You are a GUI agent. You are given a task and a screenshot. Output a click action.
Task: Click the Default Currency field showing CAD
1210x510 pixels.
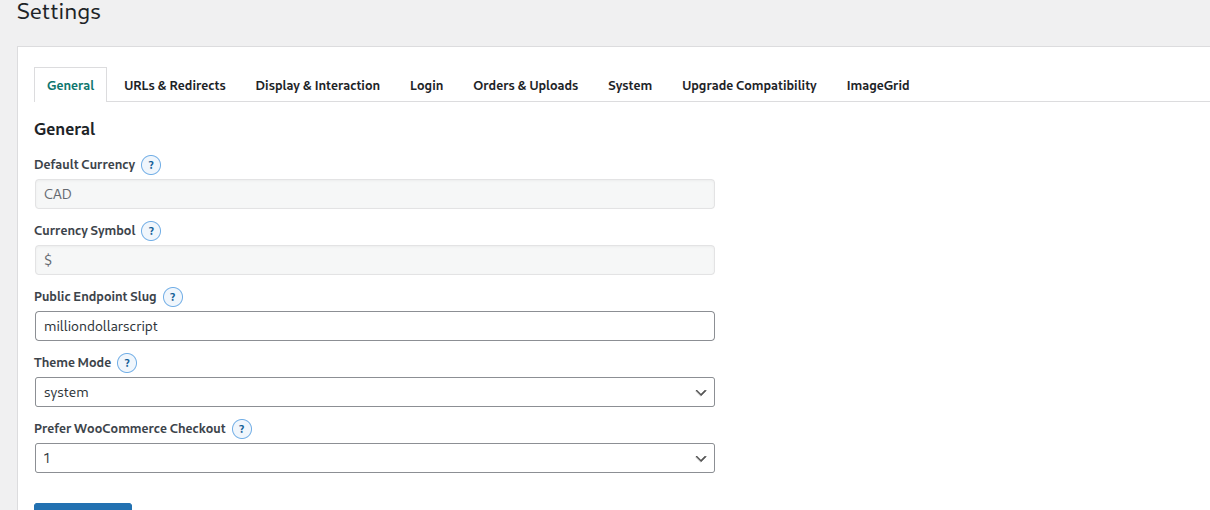(374, 194)
